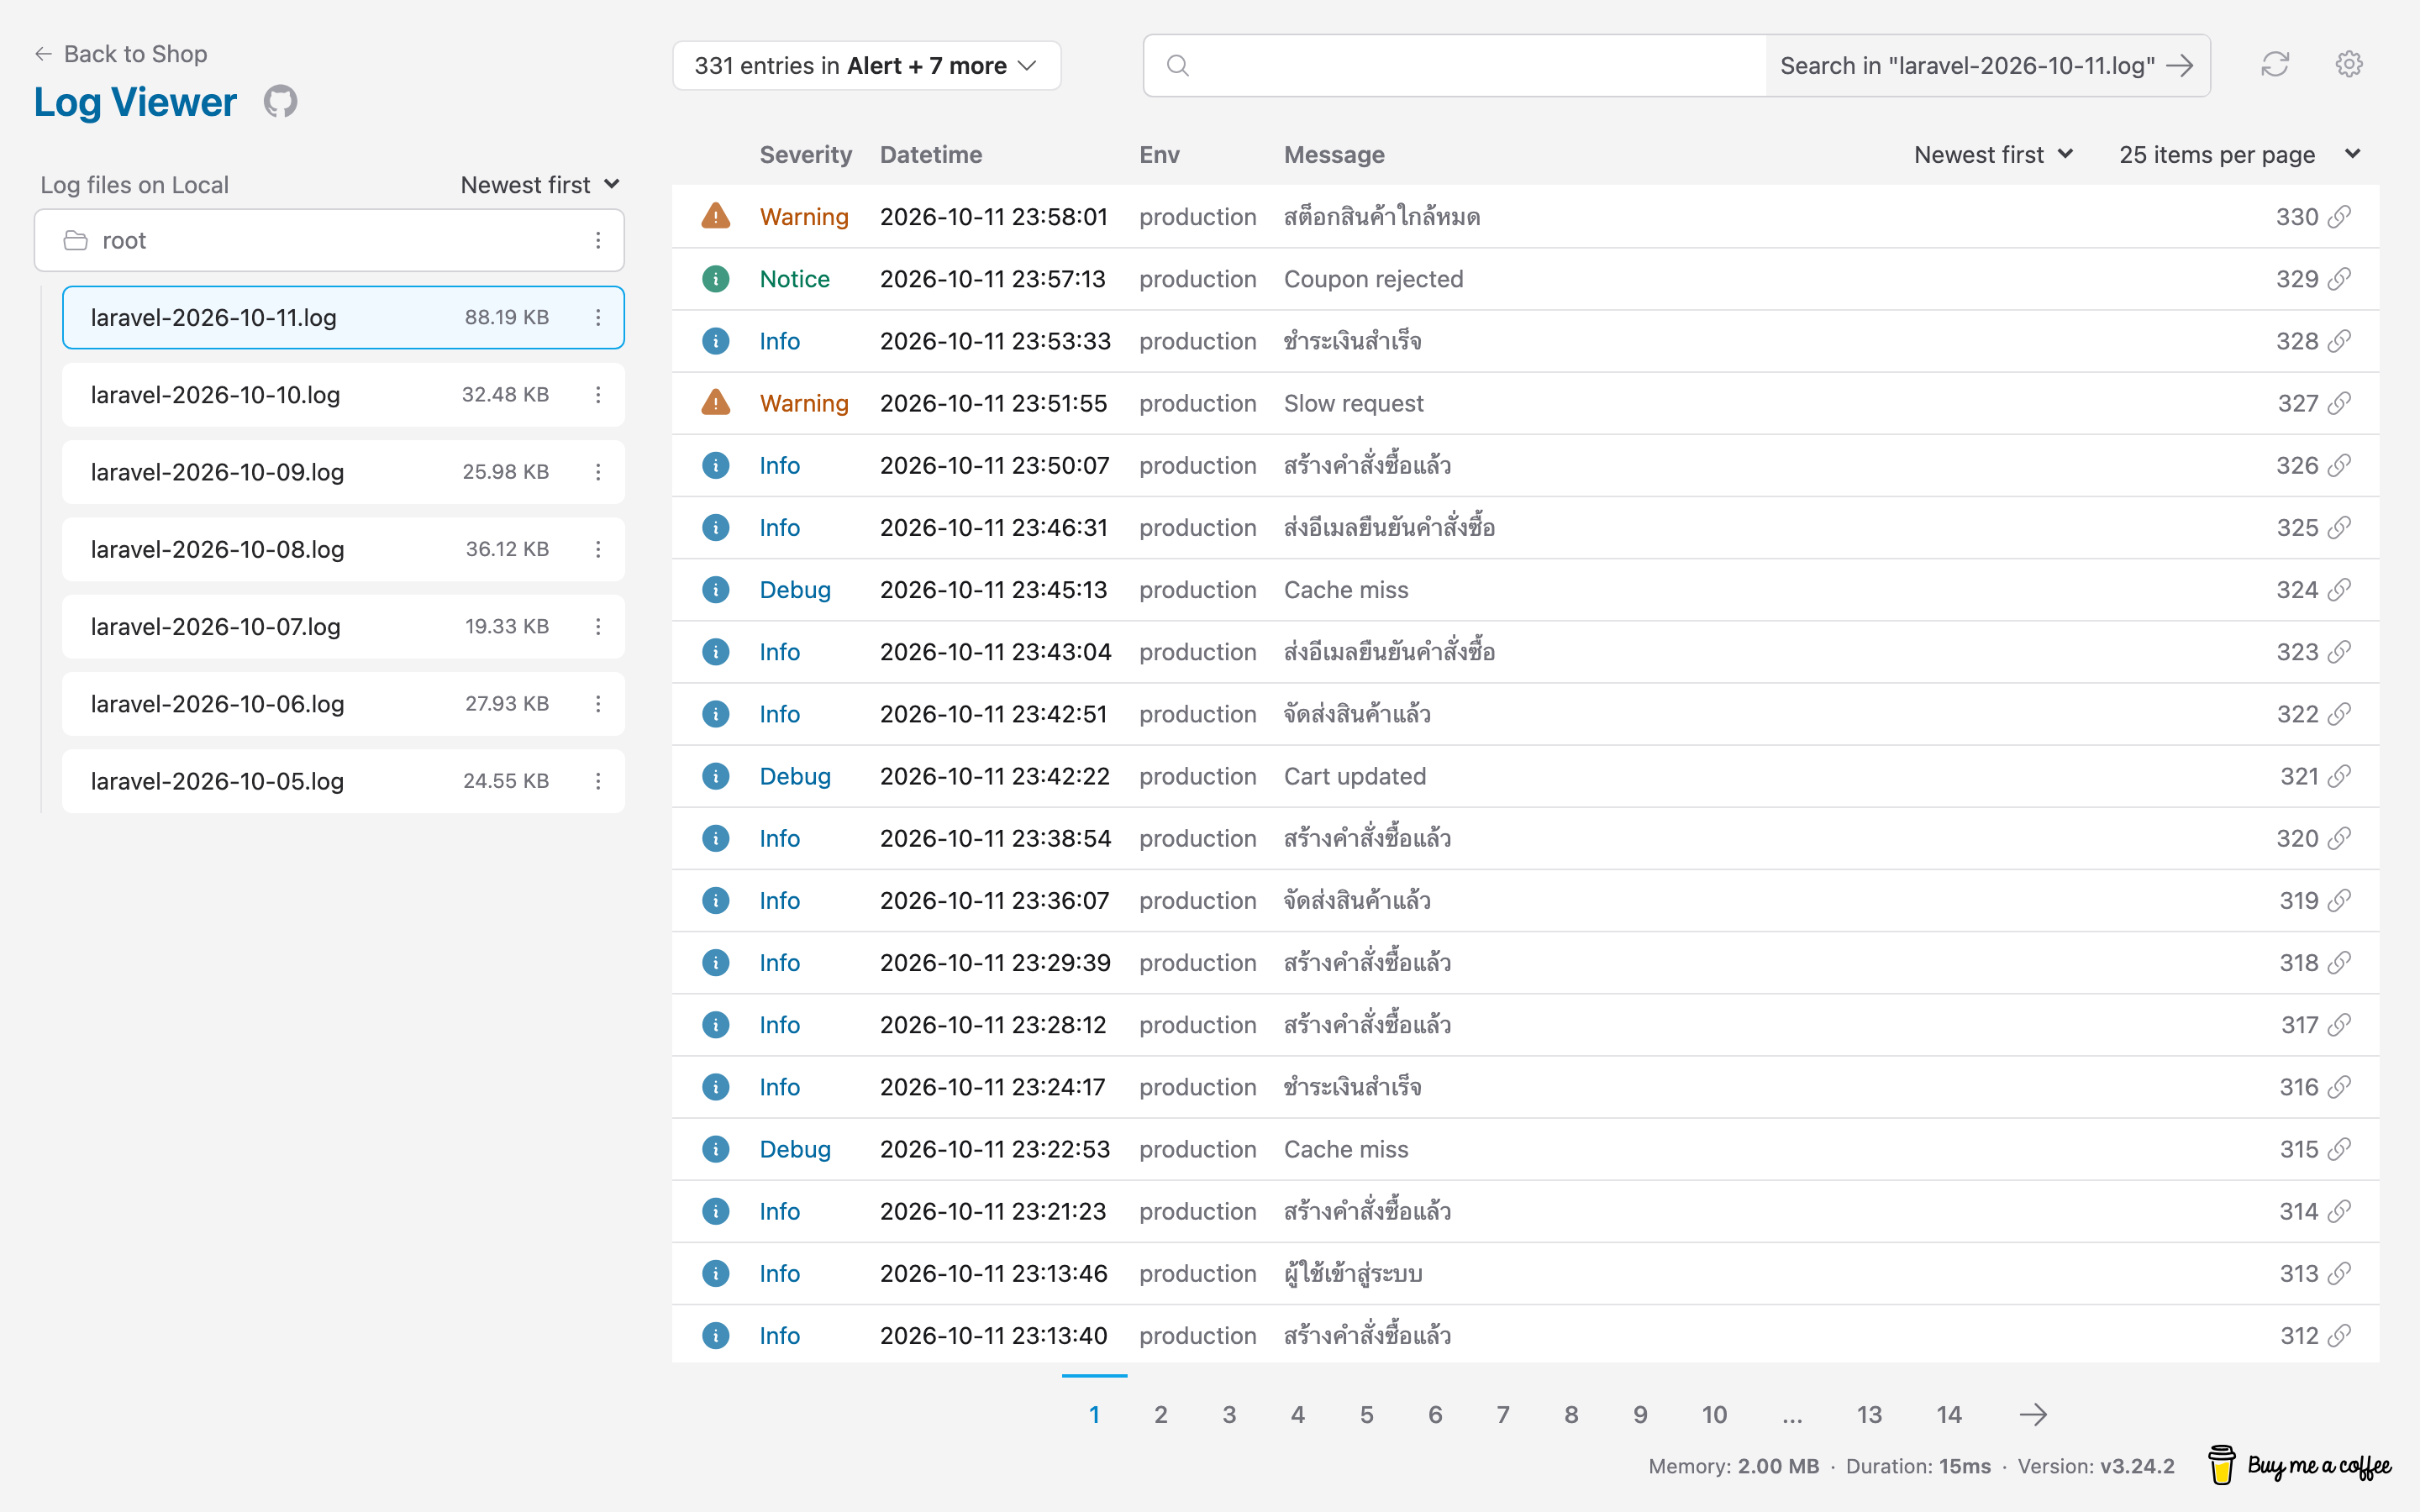Copy link icon for entry 330
2420x1512 pixels.
(2339, 217)
